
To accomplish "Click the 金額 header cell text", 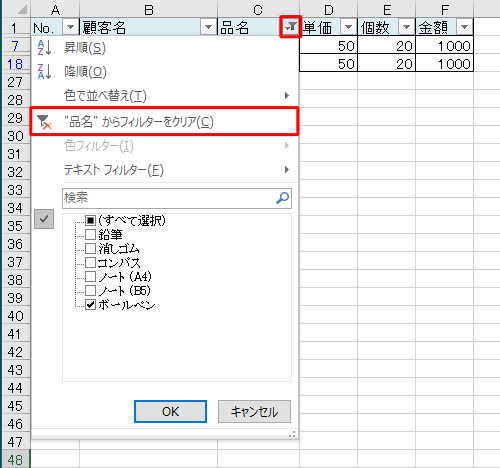I will [x=433, y=27].
